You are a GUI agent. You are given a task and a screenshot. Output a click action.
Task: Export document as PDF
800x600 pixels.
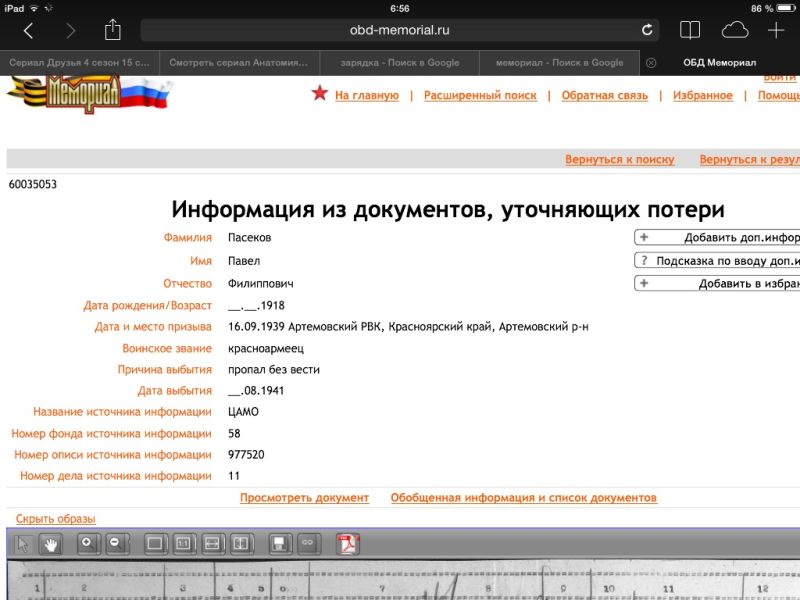(x=348, y=544)
